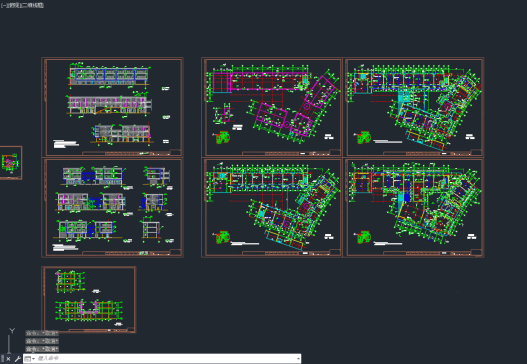The width and height of the screenshot is (527, 364).
Task: Open the 二维线框 visual style menu
Action: click(34, 5)
